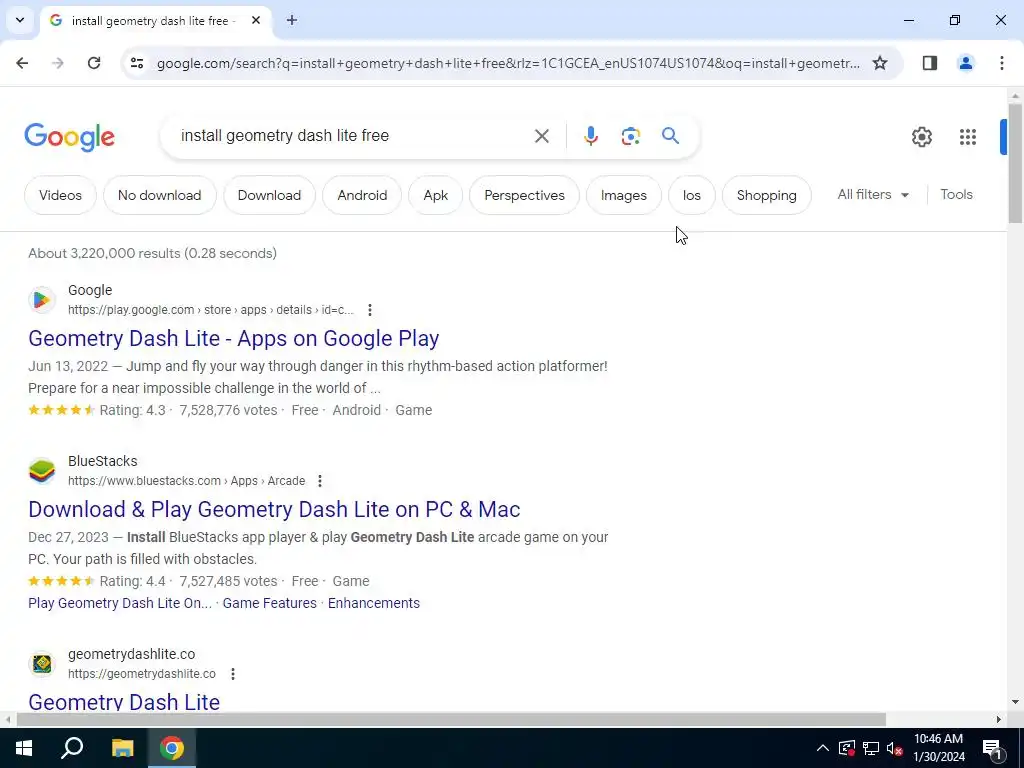Select the Apk filter chip
The width and height of the screenshot is (1024, 768).
pyautogui.click(x=436, y=195)
